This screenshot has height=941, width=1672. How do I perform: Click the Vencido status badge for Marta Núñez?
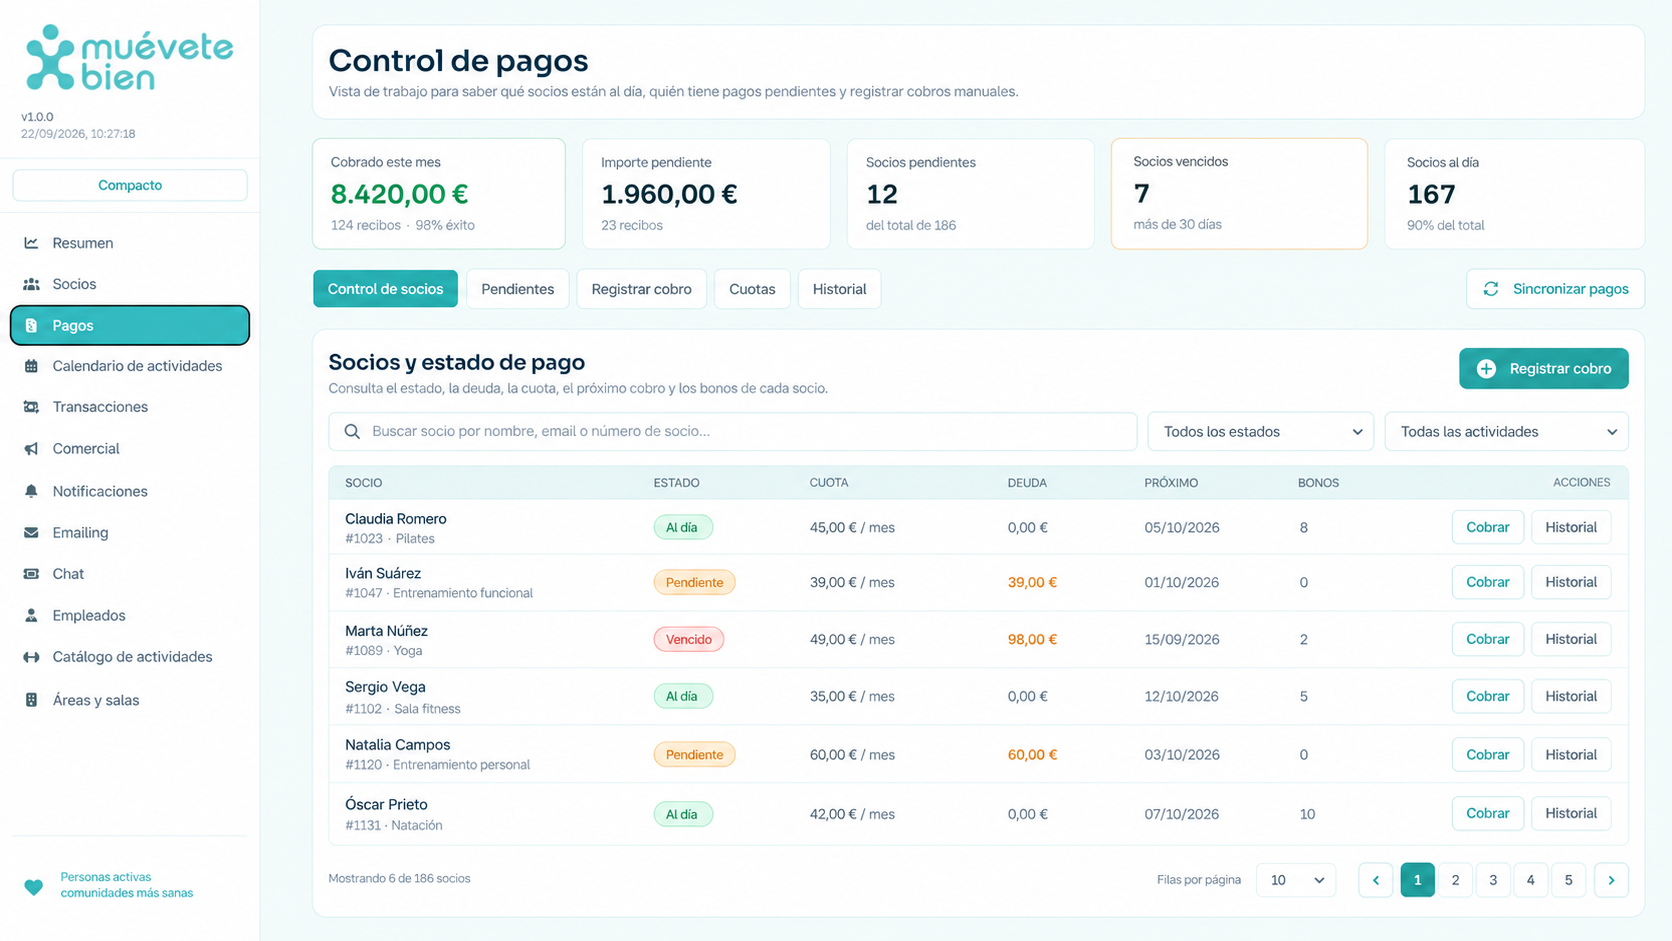click(689, 639)
